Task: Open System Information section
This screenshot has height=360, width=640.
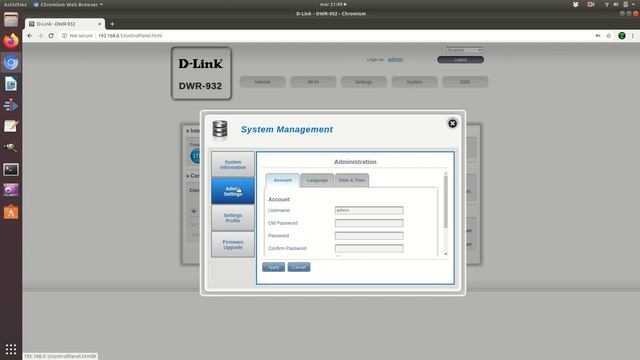Action: pyautogui.click(x=233, y=164)
